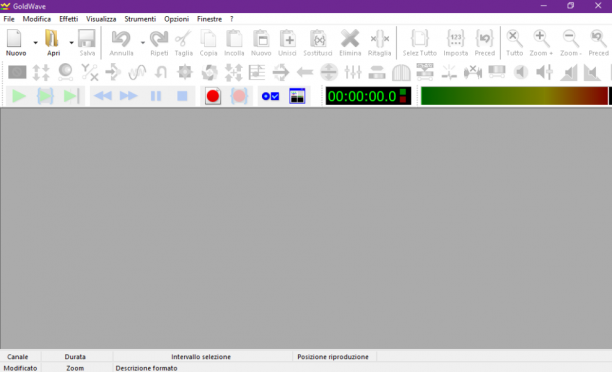Click the Tutto zoom-all magnifier

coord(514,43)
